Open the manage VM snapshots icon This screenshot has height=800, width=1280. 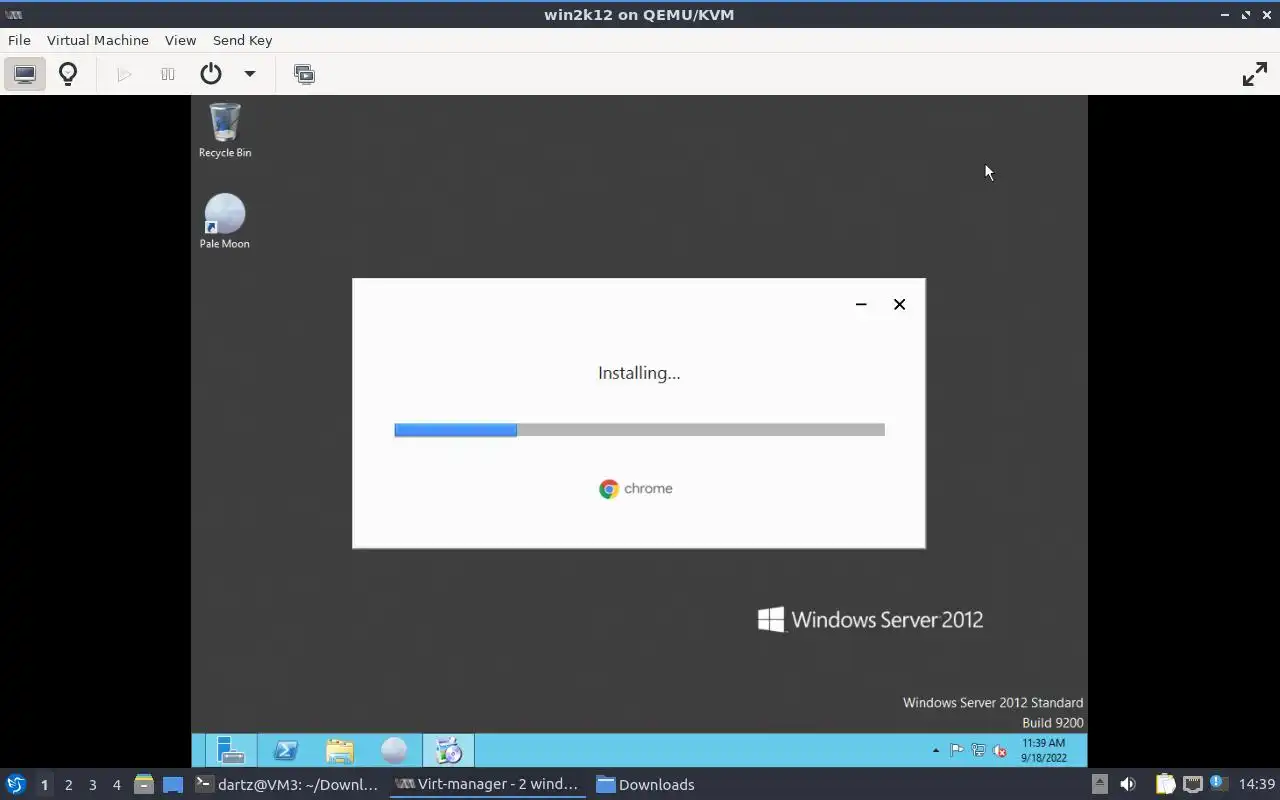304,74
